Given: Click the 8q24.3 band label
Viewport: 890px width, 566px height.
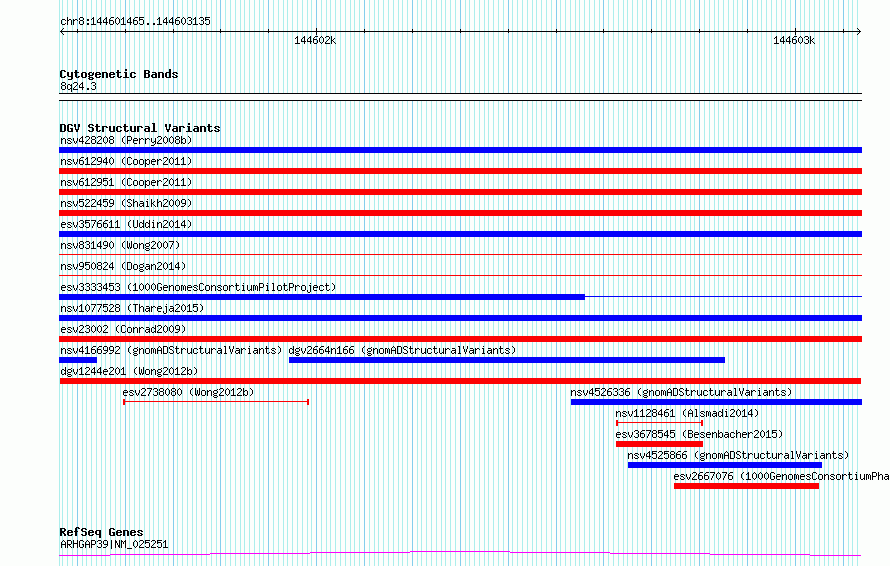Looking at the screenshot, I should pos(78,86).
